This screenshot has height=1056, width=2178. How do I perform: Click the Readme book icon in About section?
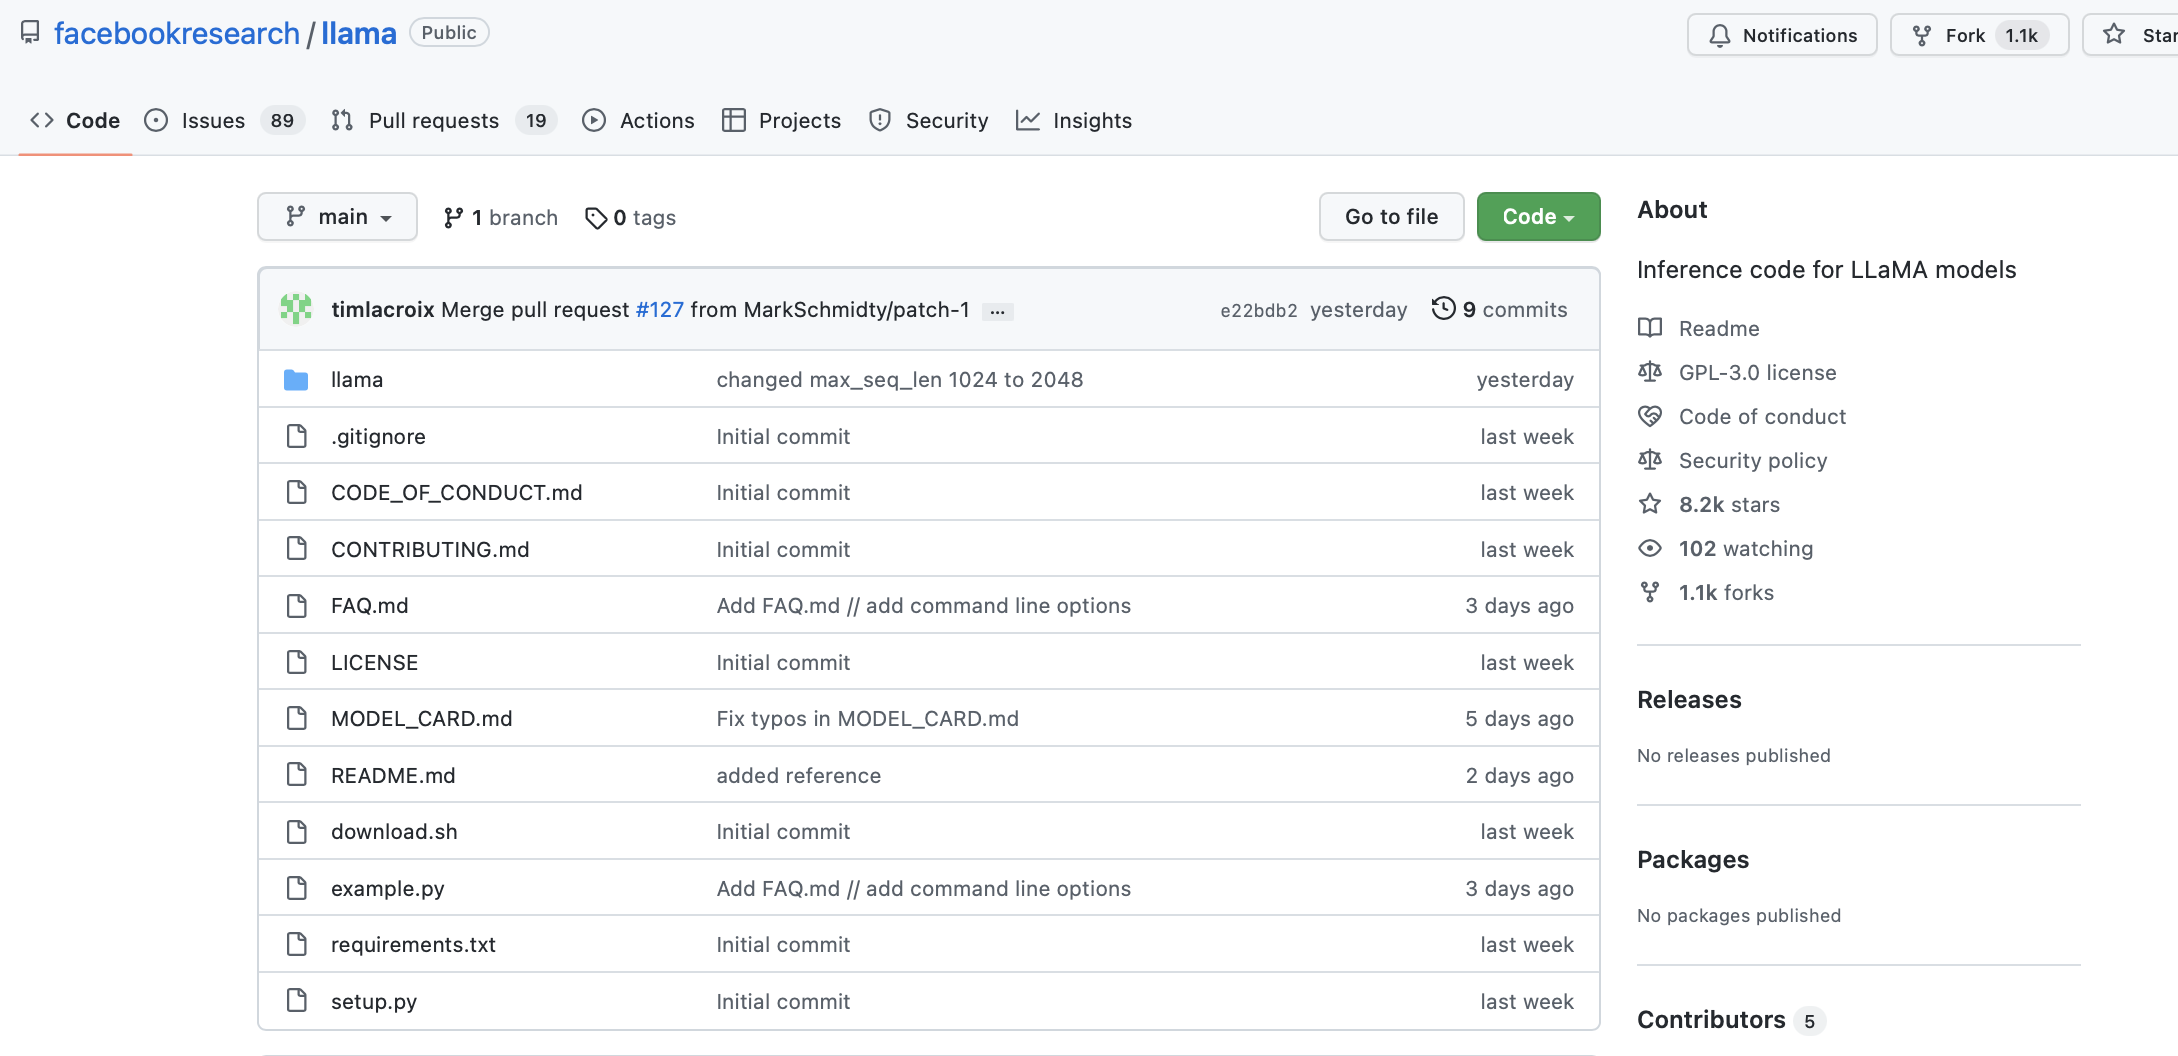1650,328
